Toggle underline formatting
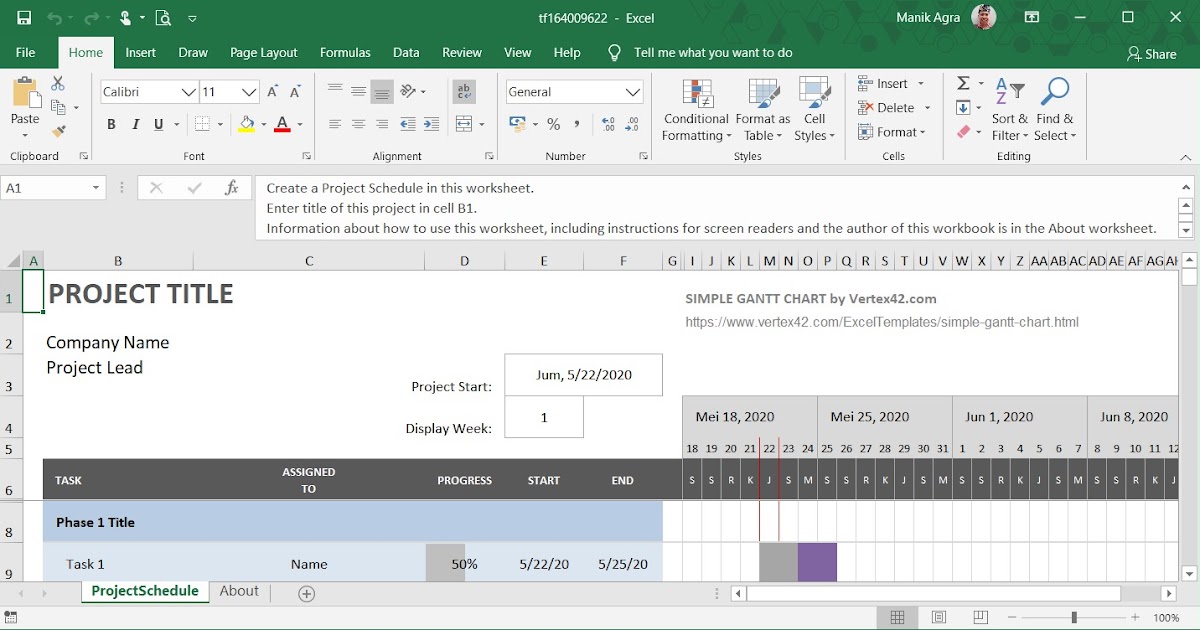The height and width of the screenshot is (630, 1200). pyautogui.click(x=159, y=125)
